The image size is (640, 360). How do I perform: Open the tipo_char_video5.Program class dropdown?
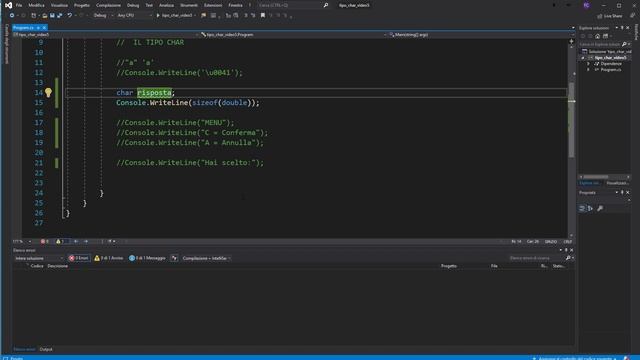coord(293,35)
